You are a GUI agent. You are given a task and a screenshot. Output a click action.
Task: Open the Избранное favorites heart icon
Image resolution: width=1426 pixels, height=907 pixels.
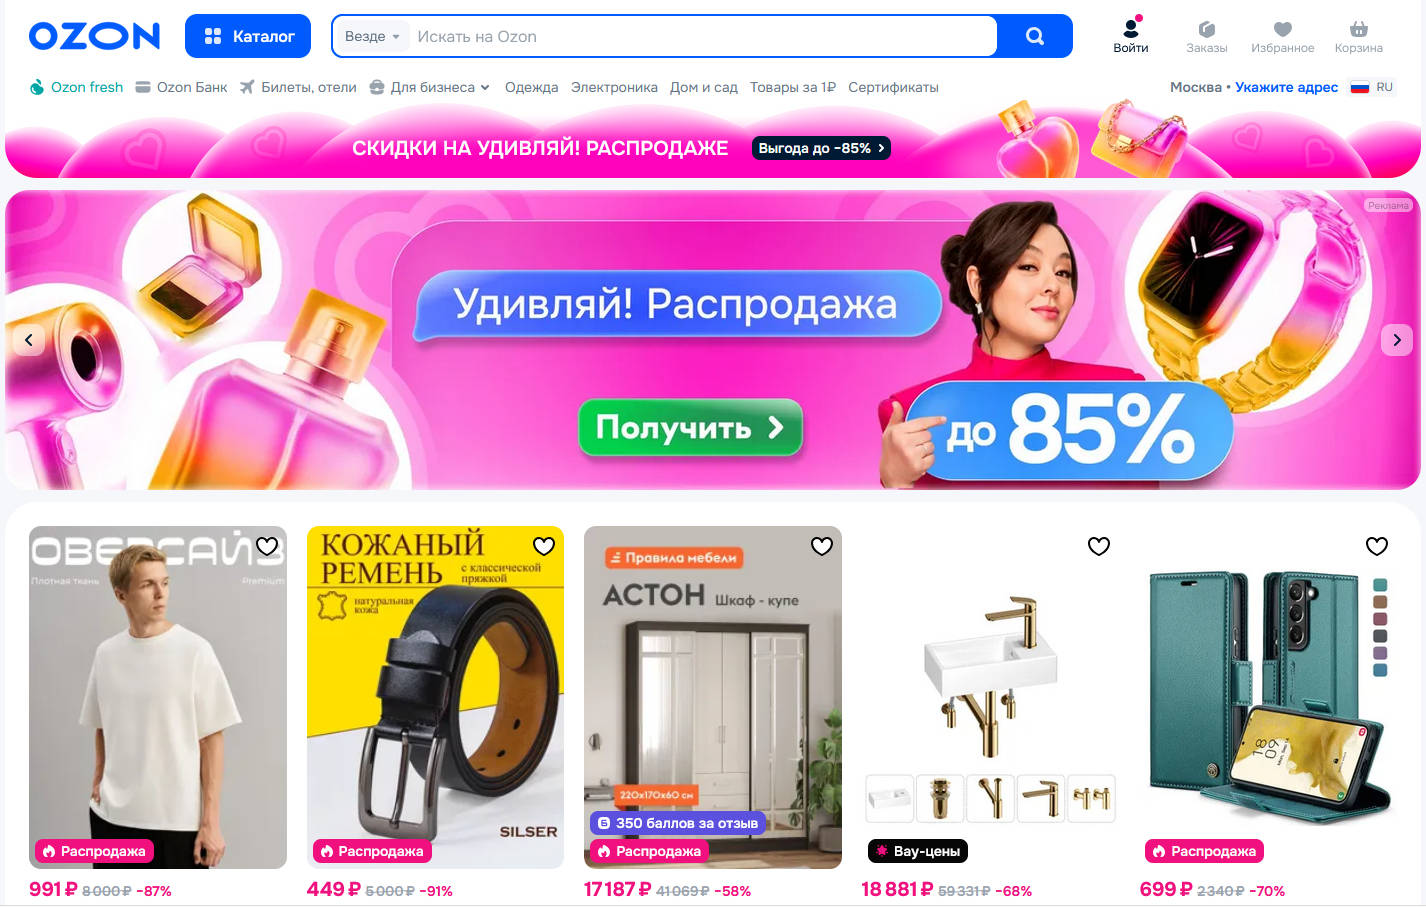1282,36
